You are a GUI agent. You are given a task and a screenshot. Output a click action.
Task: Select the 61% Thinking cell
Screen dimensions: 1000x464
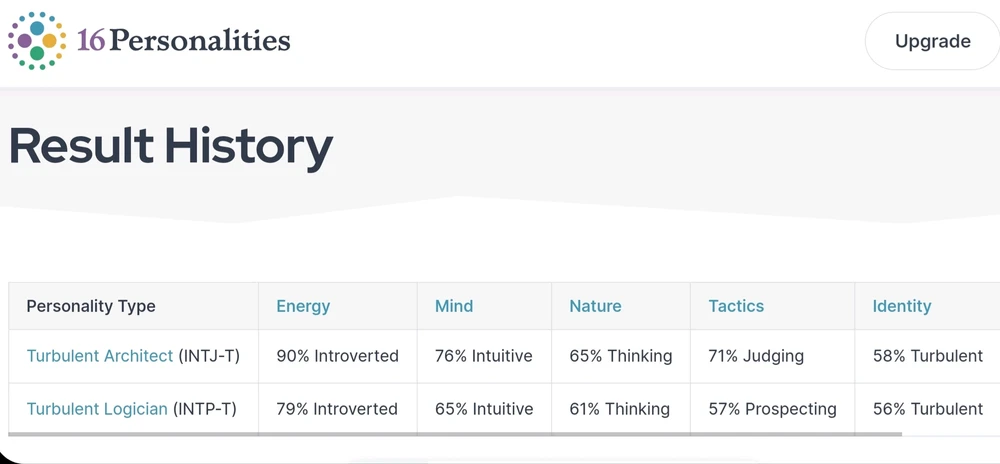click(x=621, y=409)
